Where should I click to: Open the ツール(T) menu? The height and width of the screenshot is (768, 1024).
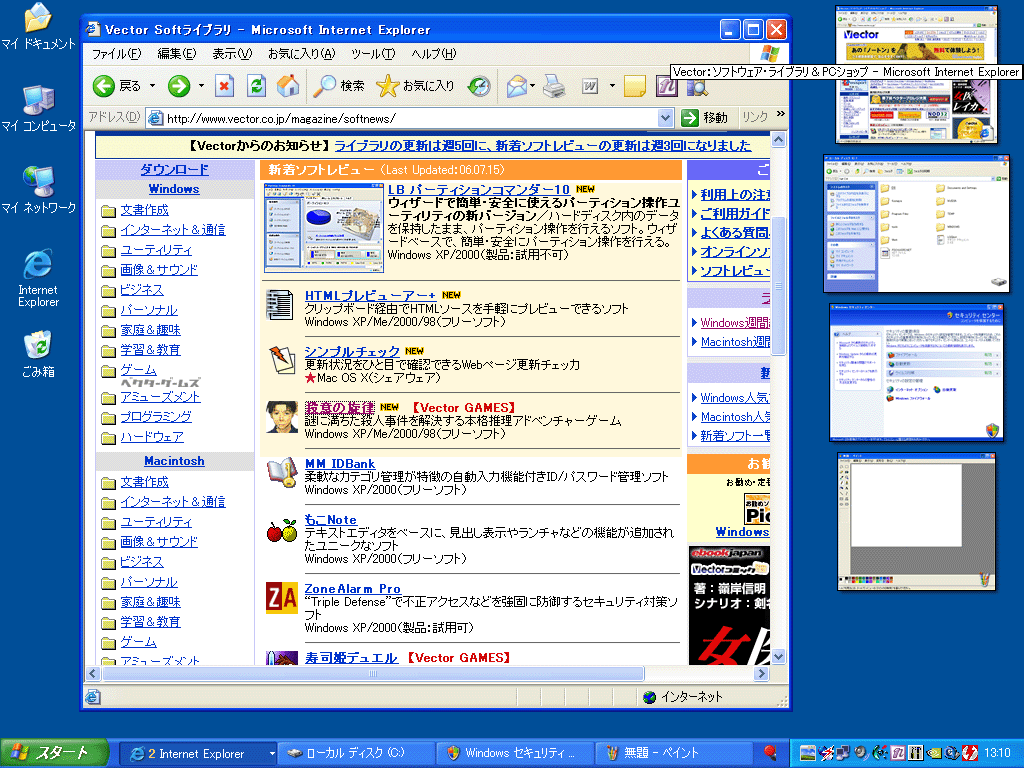point(373,54)
